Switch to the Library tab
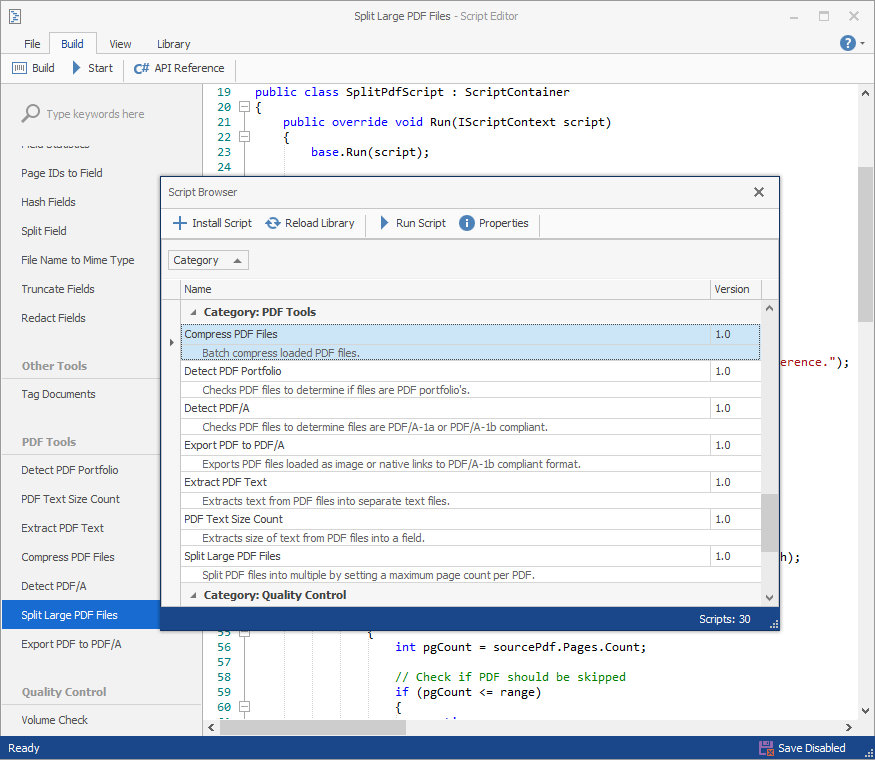This screenshot has height=760, width=875. 173,44
